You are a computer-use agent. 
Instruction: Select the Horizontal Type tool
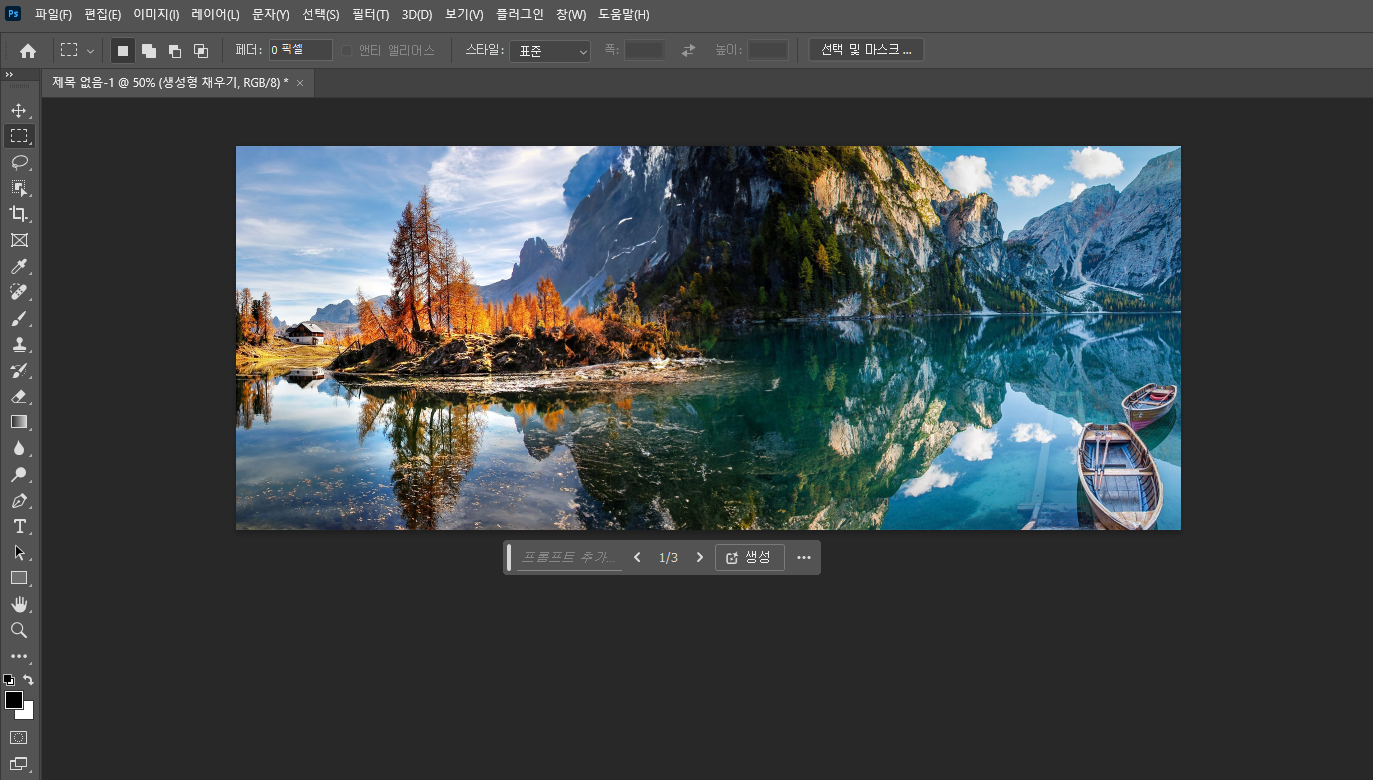point(19,526)
